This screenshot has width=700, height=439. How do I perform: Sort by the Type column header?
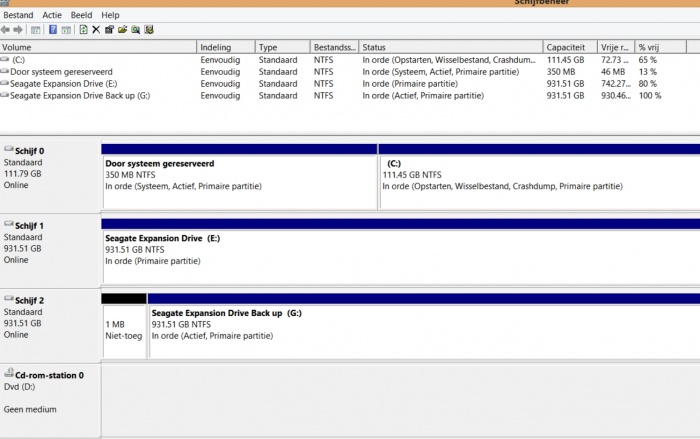(x=283, y=47)
